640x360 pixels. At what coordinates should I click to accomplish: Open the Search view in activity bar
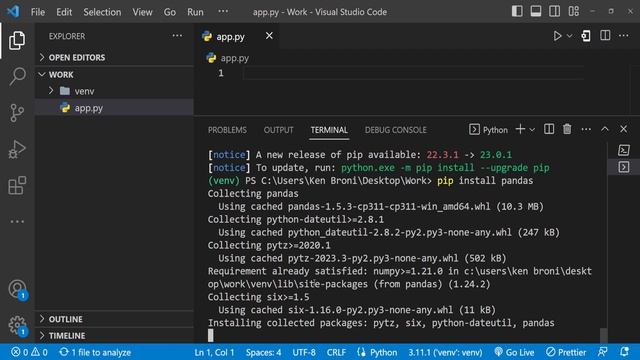[17, 76]
